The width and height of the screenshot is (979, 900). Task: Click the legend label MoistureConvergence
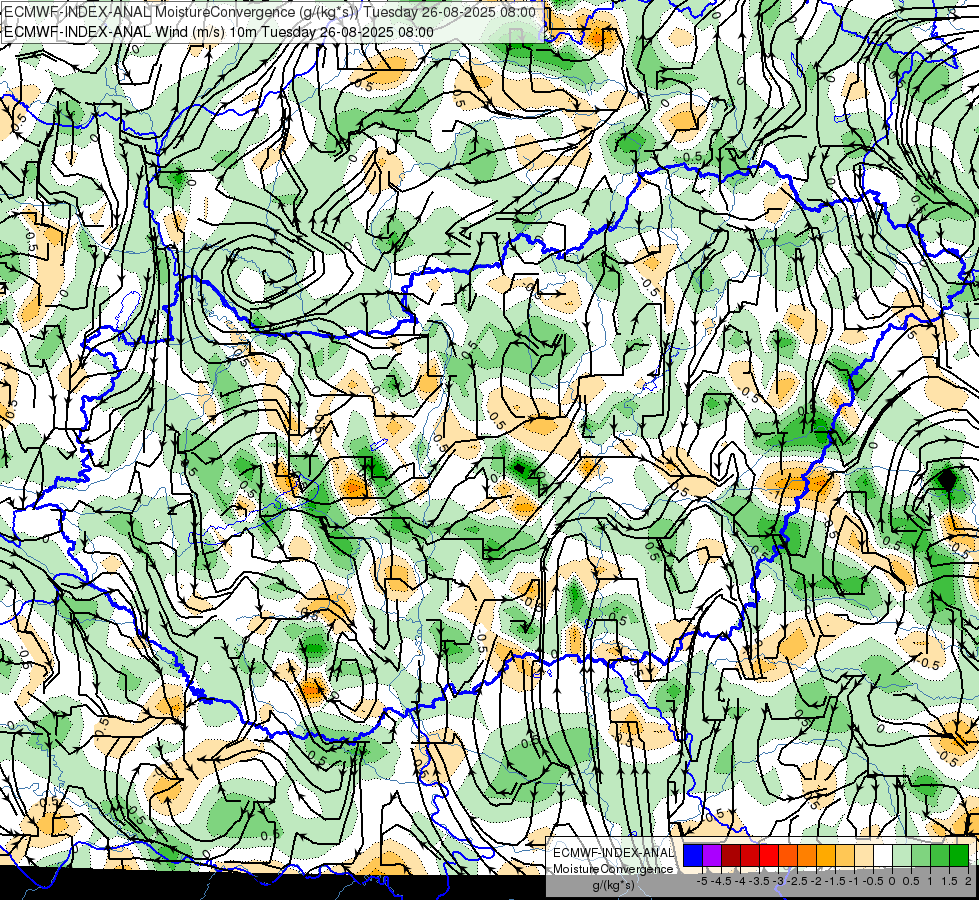tap(613, 869)
